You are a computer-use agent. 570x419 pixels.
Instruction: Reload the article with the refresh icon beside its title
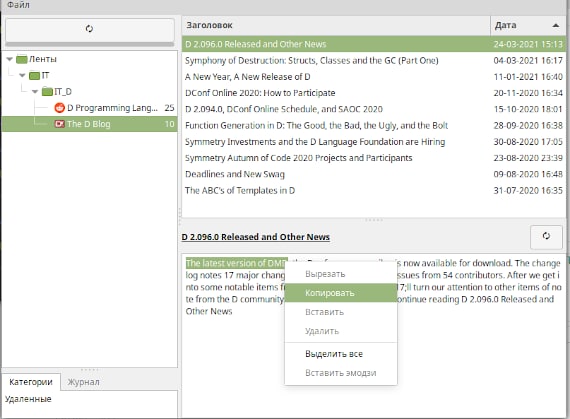click(x=546, y=237)
